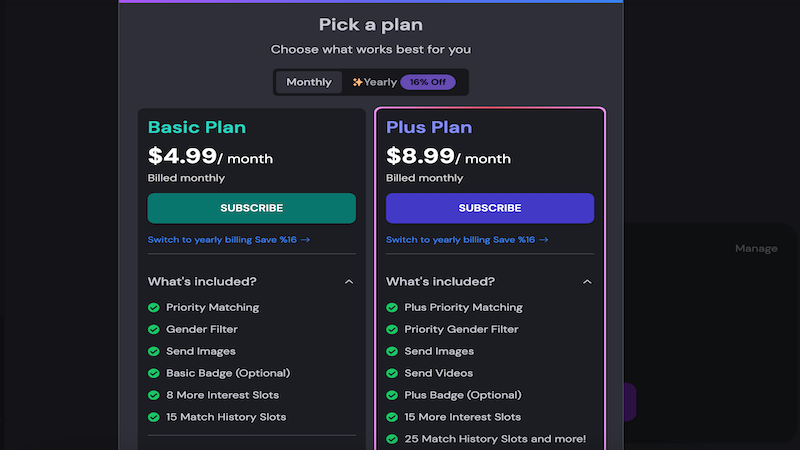
Task: Click check icon next to Send Videos
Action: 392,374
